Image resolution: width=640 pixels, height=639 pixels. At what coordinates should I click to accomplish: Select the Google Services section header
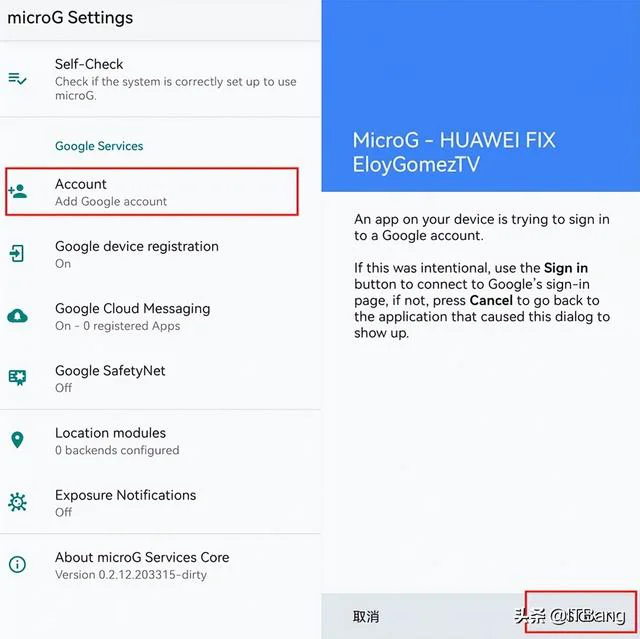point(99,146)
